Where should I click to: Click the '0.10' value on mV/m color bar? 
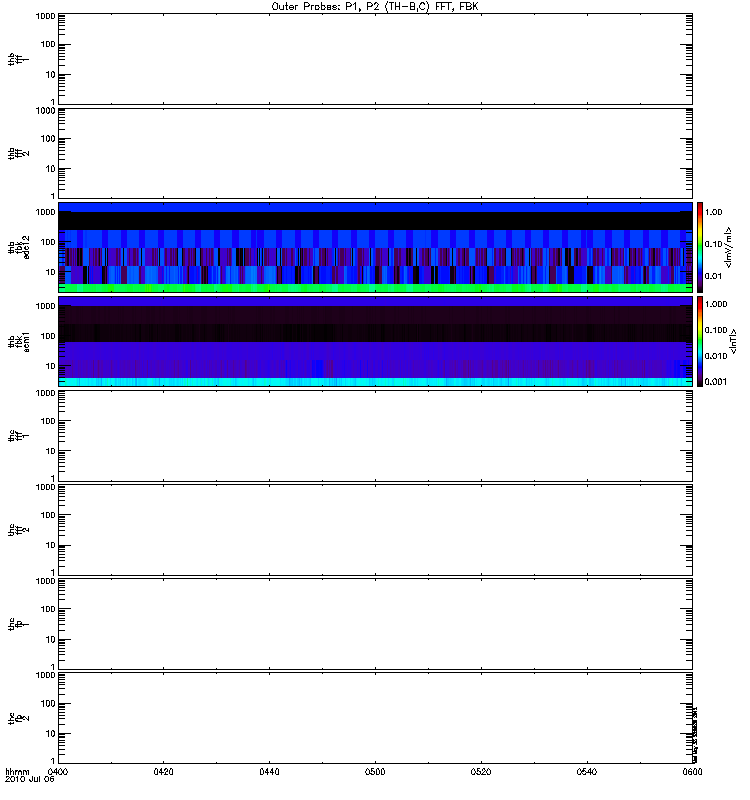[x=714, y=244]
